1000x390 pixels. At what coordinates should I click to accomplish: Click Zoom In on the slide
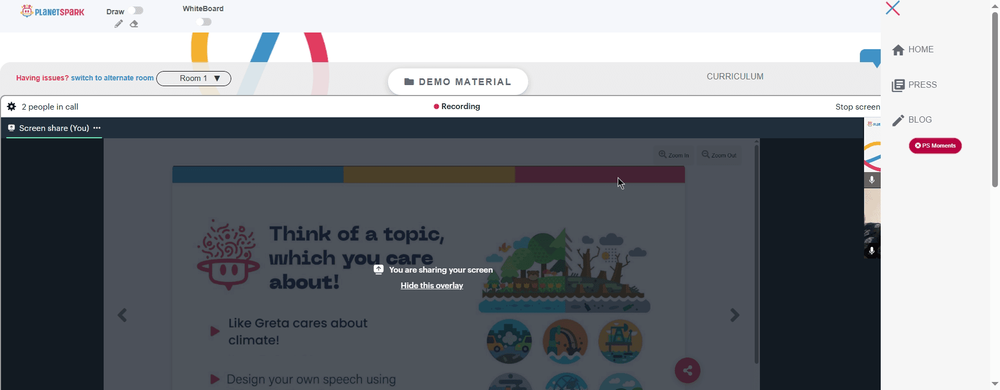click(673, 155)
